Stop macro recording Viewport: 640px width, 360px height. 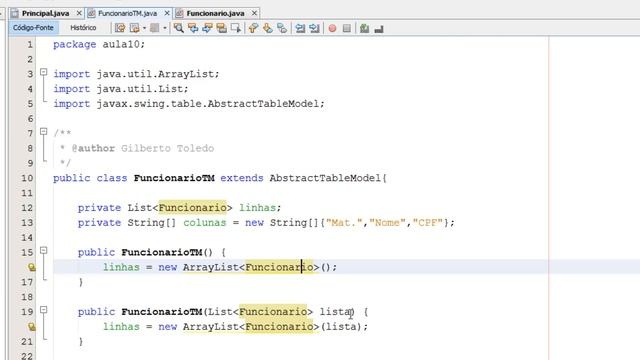tap(347, 28)
